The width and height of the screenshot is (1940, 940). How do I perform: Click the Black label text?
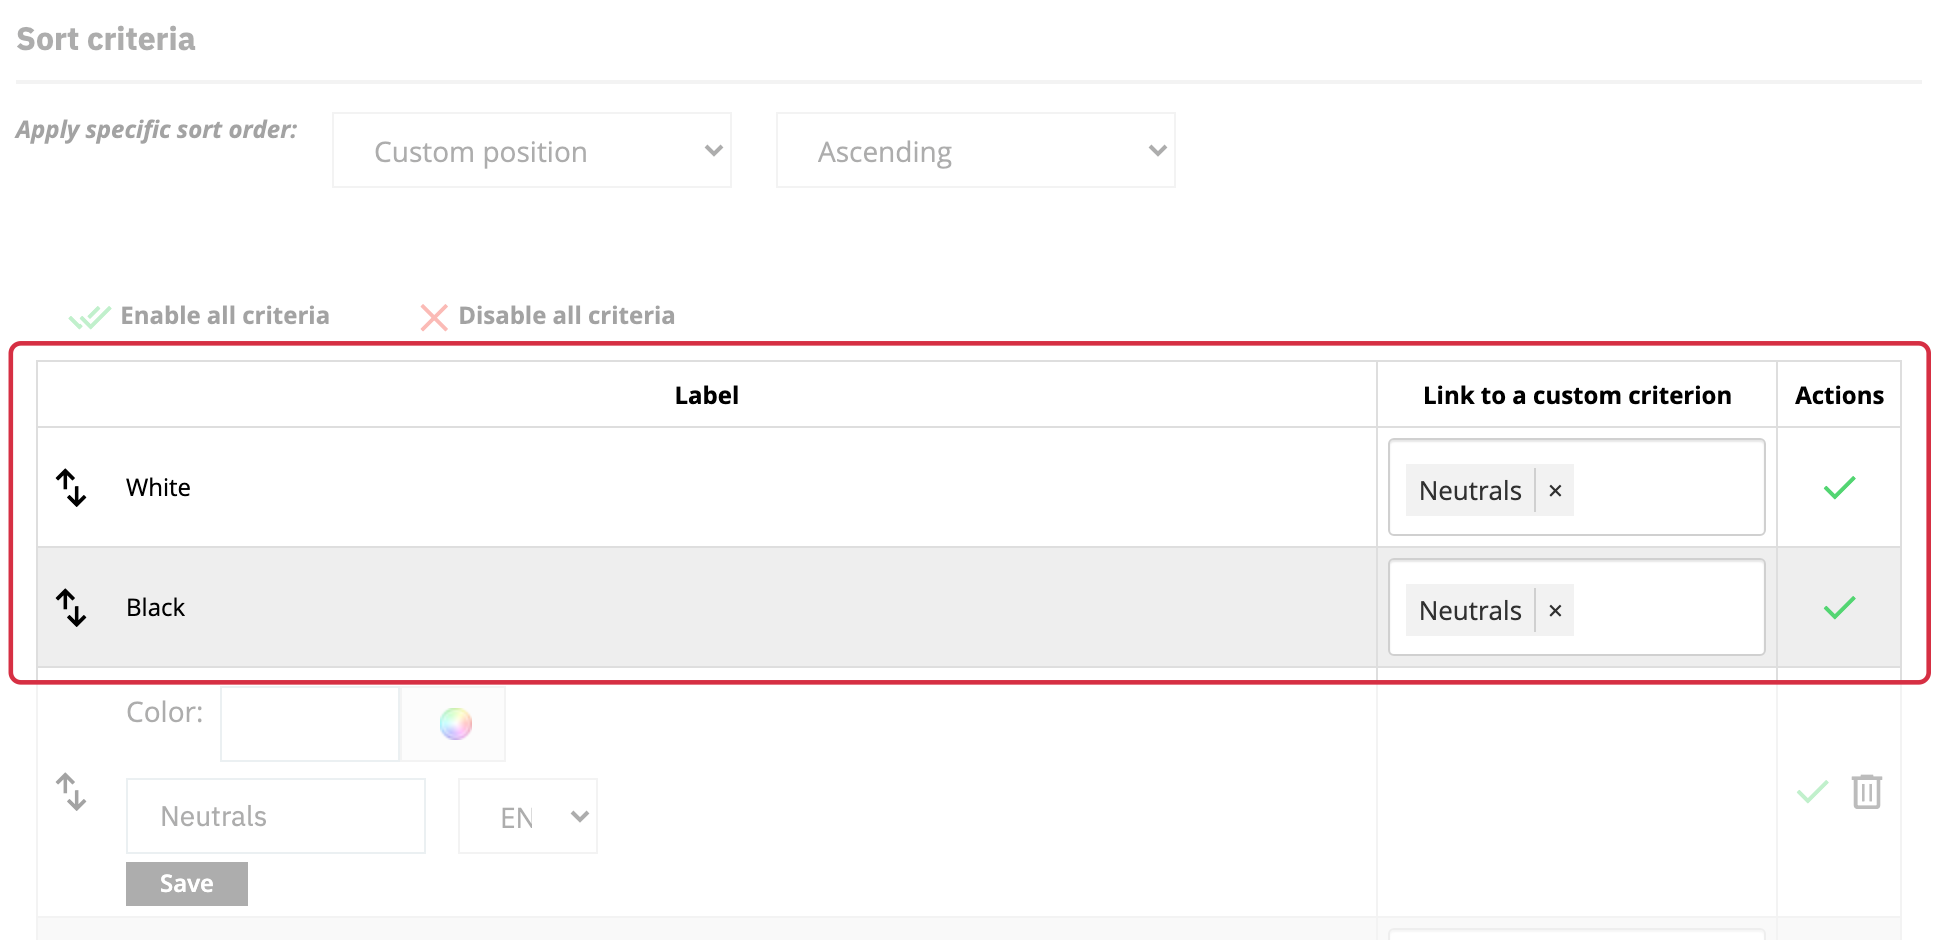156,608
